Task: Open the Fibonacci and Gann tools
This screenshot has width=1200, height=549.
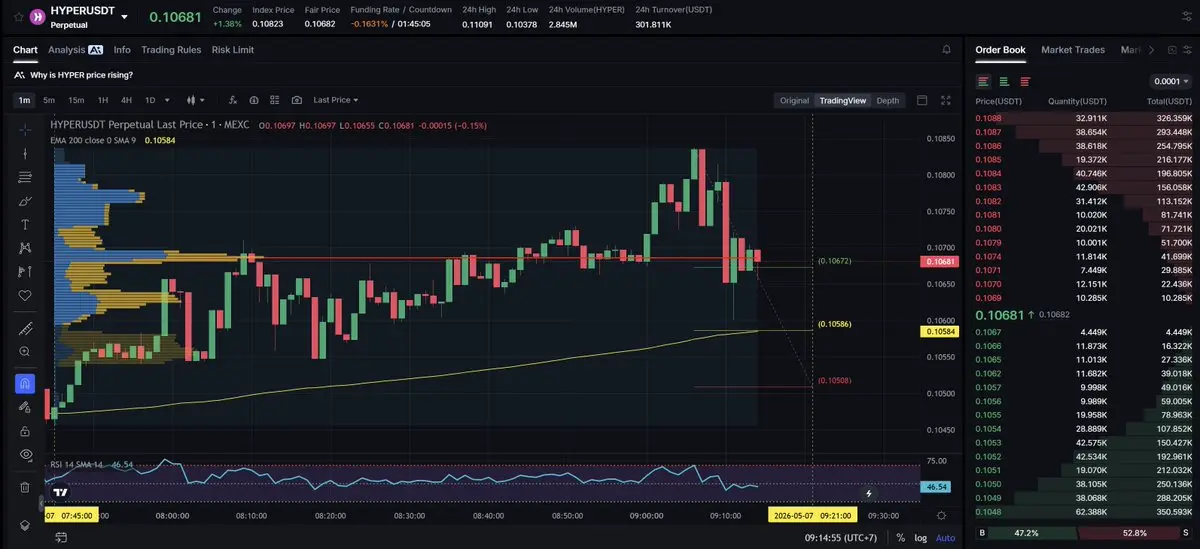Action: coord(25,177)
